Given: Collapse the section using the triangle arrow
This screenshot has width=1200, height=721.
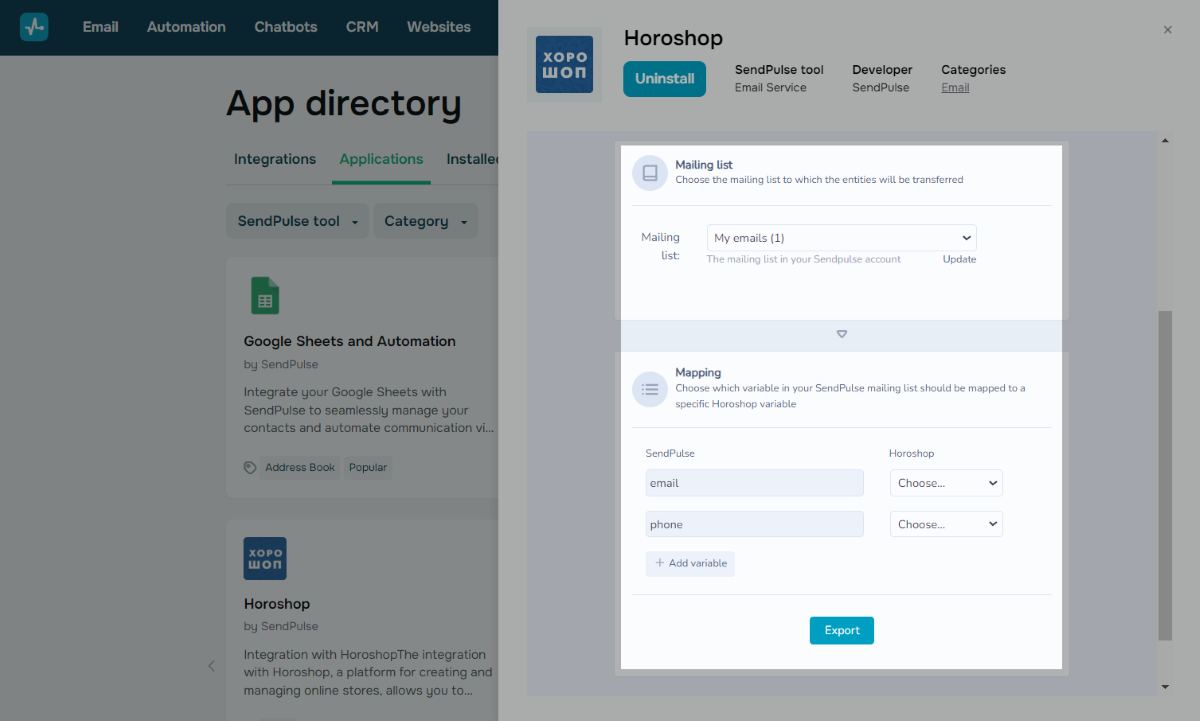Looking at the screenshot, I should (x=842, y=334).
